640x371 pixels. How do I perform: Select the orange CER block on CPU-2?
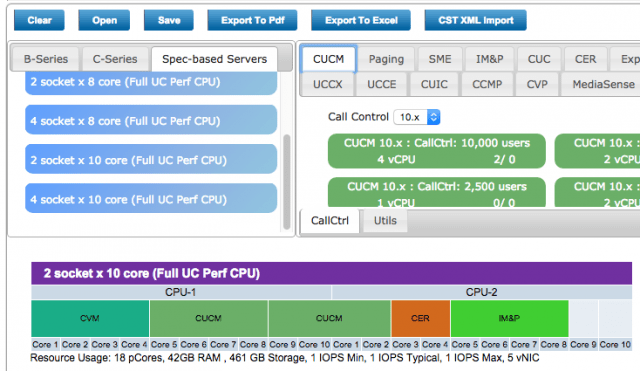(420, 318)
